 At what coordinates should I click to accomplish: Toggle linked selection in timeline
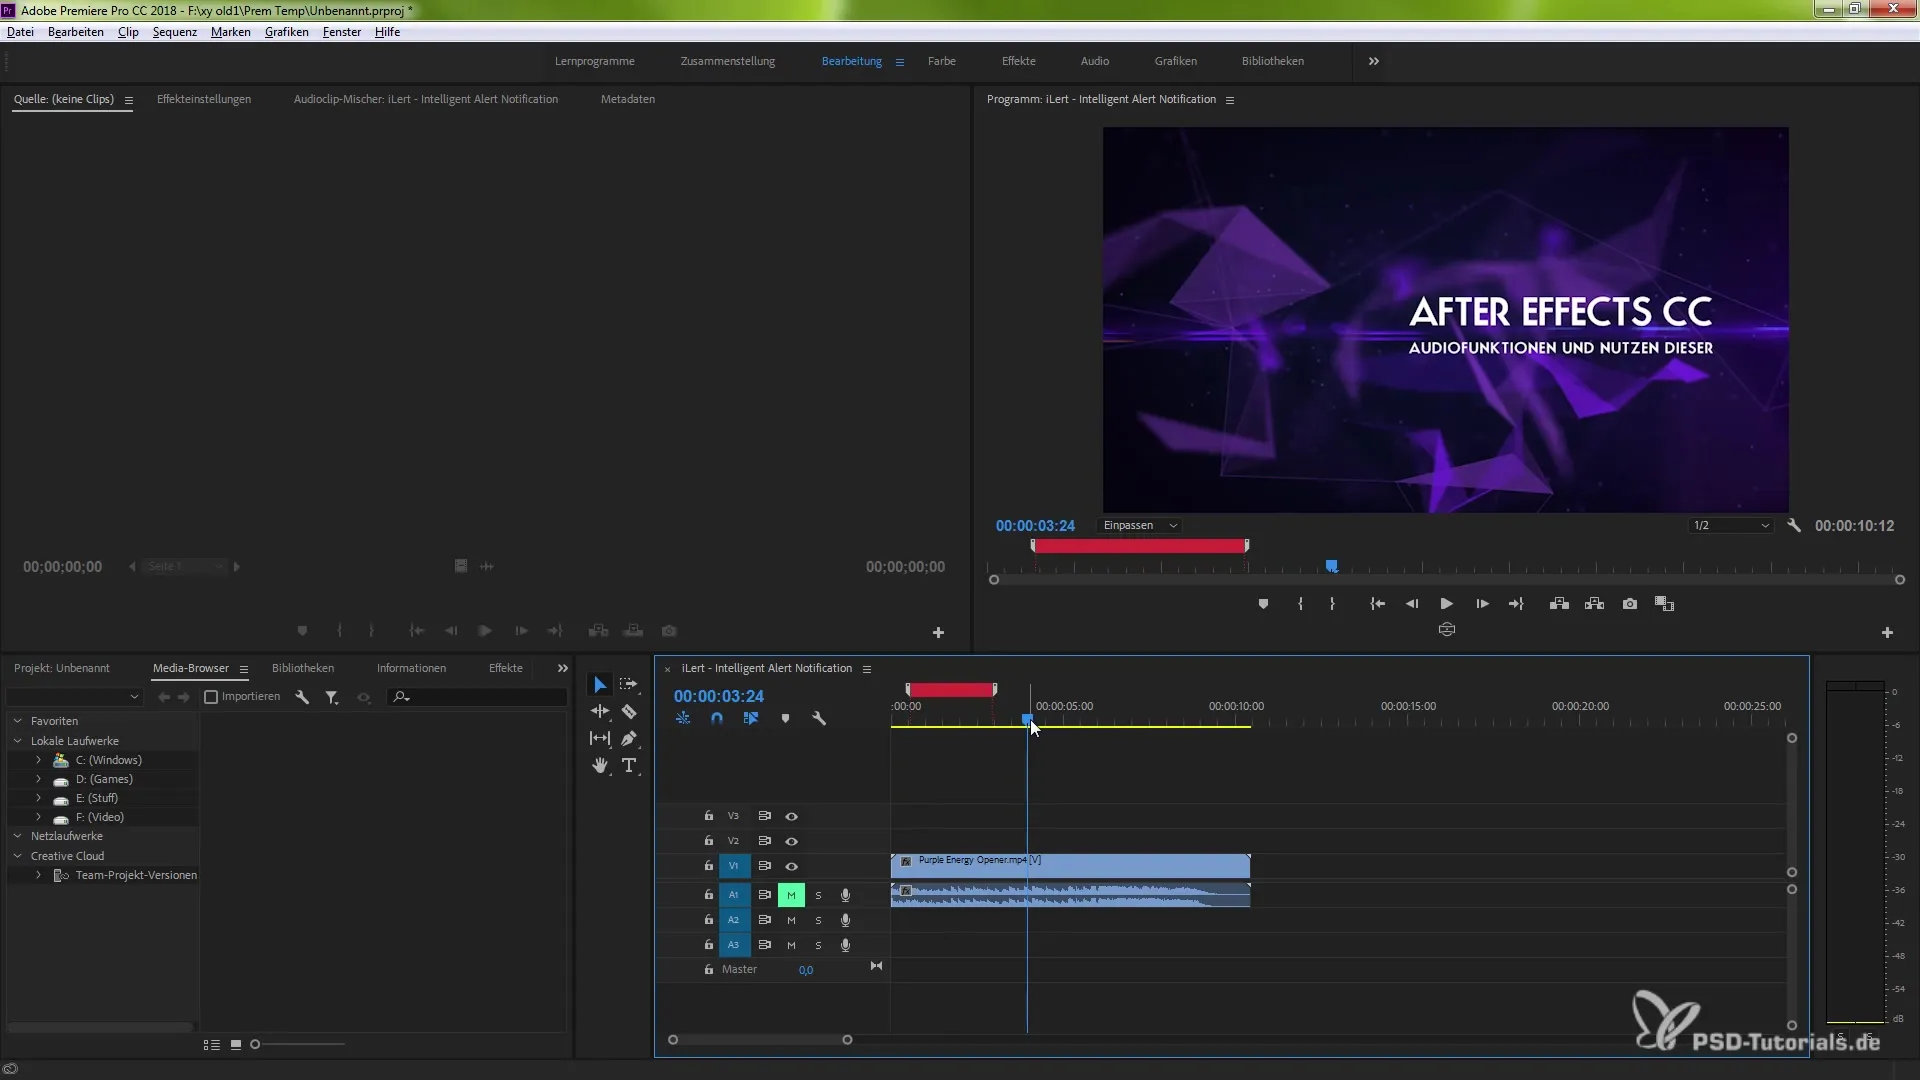(x=751, y=718)
